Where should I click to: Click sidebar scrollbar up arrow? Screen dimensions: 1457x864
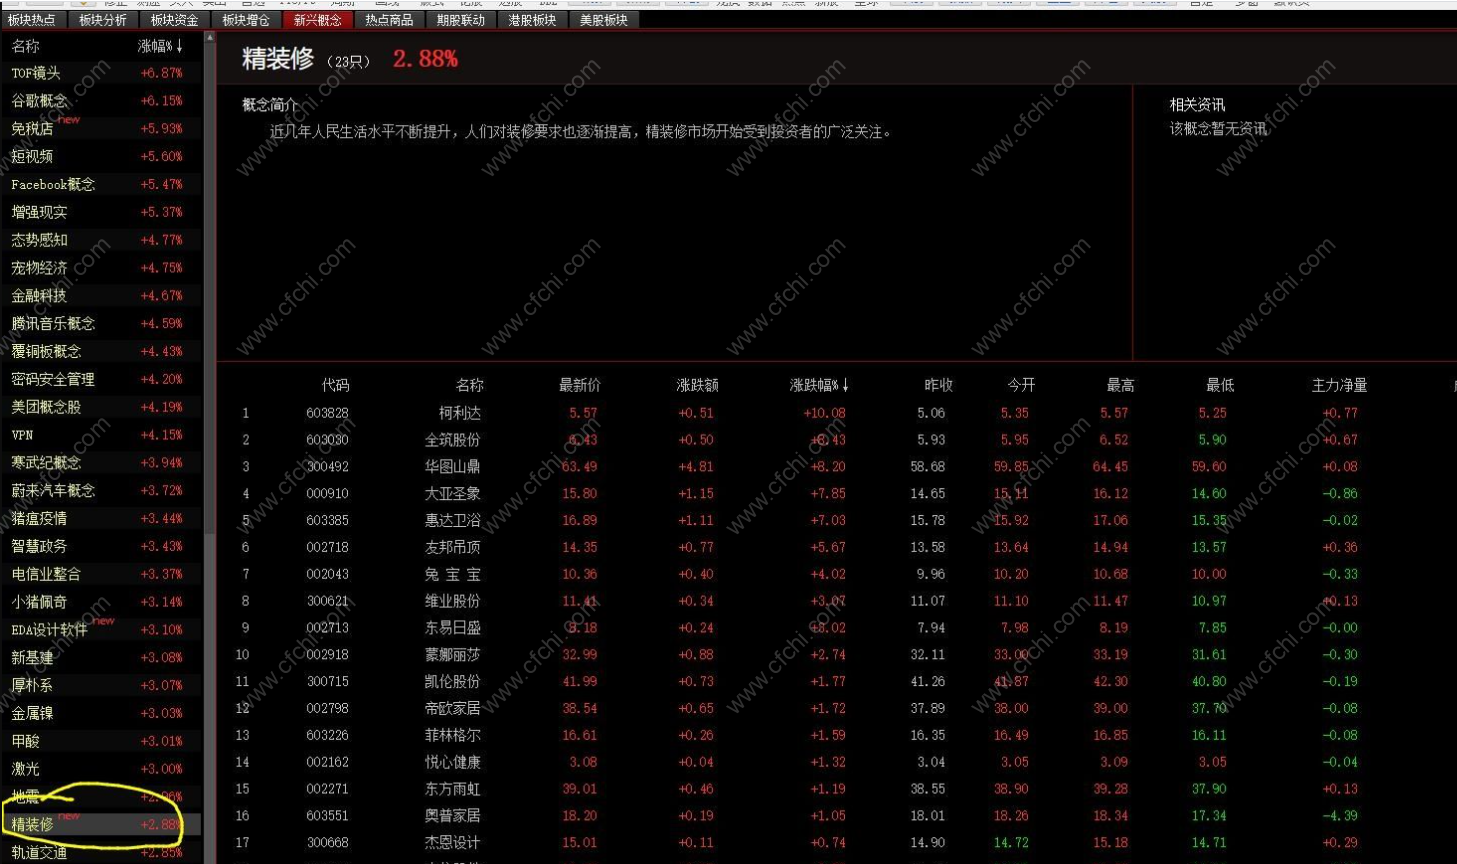tap(210, 38)
